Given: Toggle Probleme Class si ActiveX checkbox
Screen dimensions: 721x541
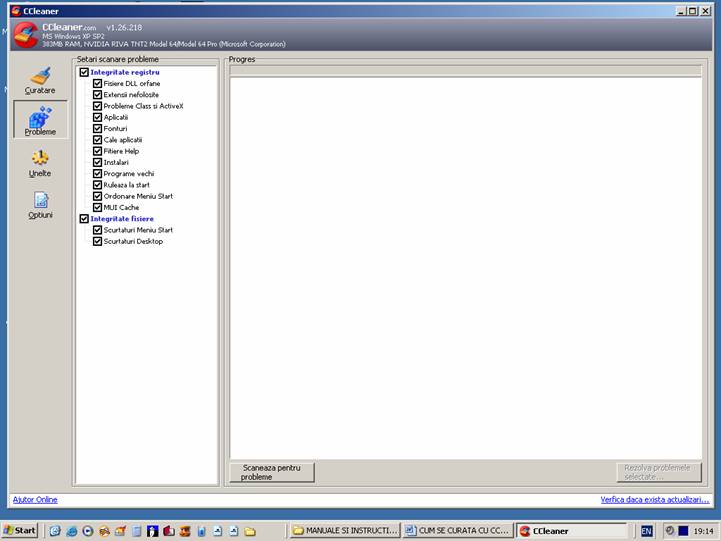Looking at the screenshot, I should 97,106.
